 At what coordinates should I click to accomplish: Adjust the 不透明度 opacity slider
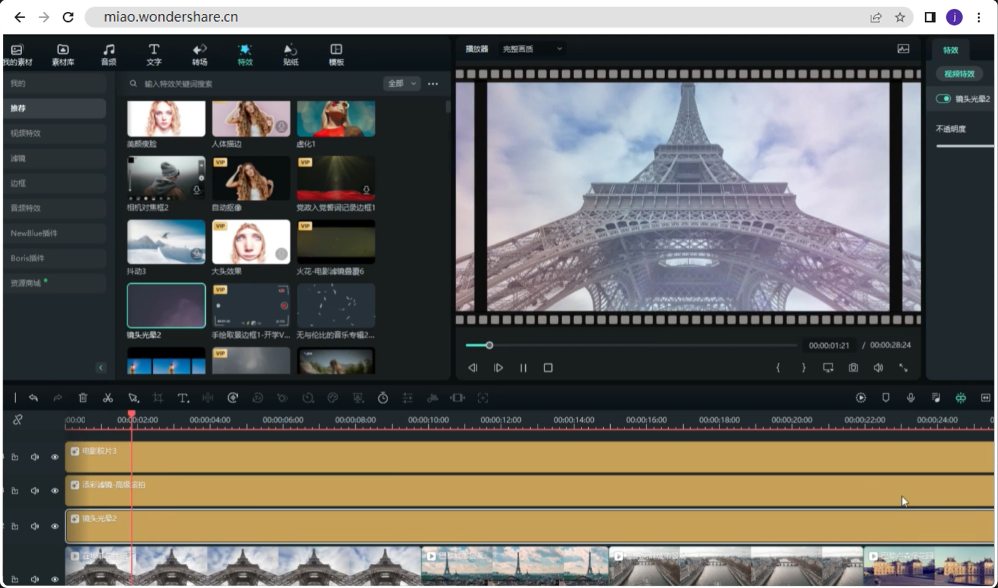(965, 146)
